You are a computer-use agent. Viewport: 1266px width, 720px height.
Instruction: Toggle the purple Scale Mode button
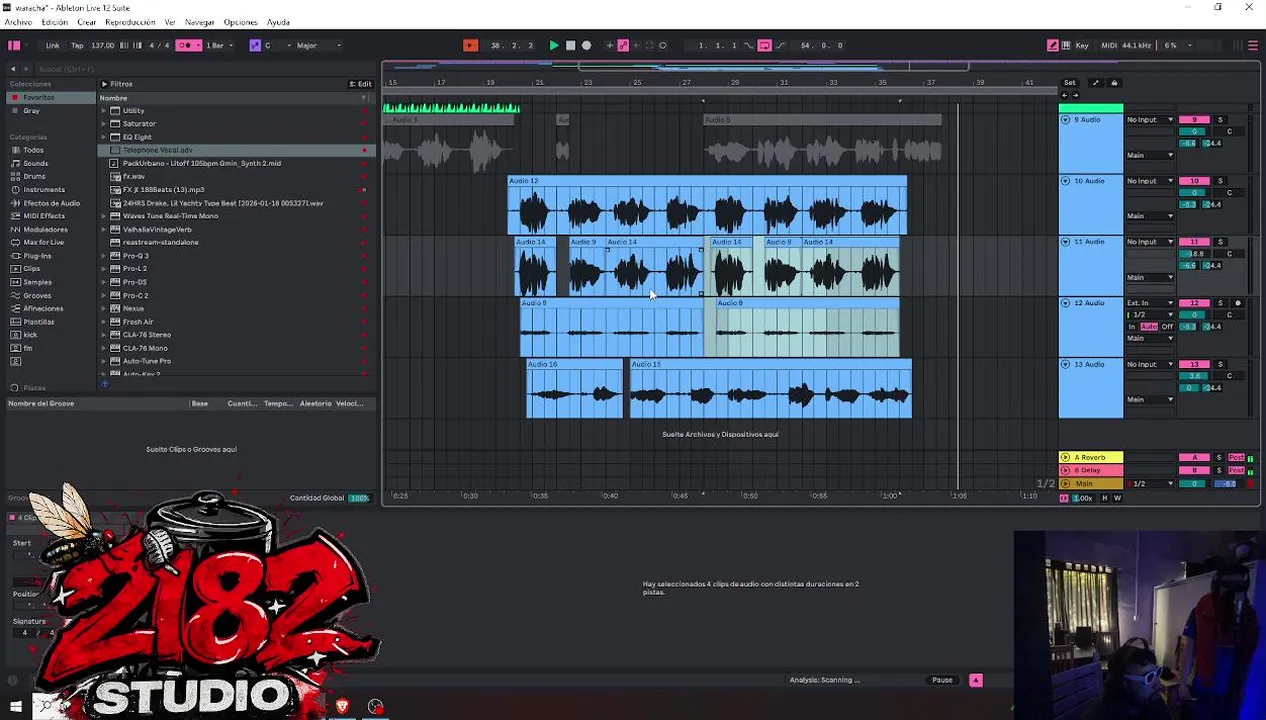(254, 45)
